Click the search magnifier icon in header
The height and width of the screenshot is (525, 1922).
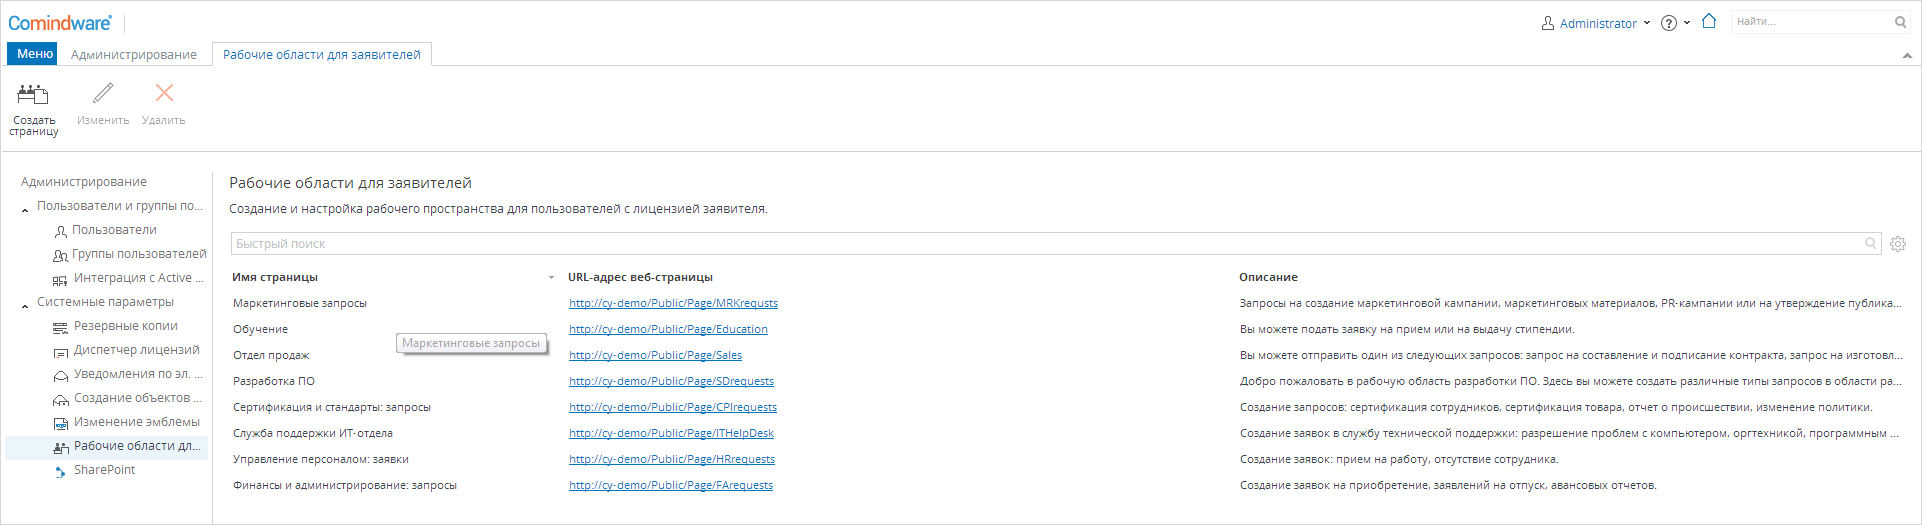pos(1900,22)
